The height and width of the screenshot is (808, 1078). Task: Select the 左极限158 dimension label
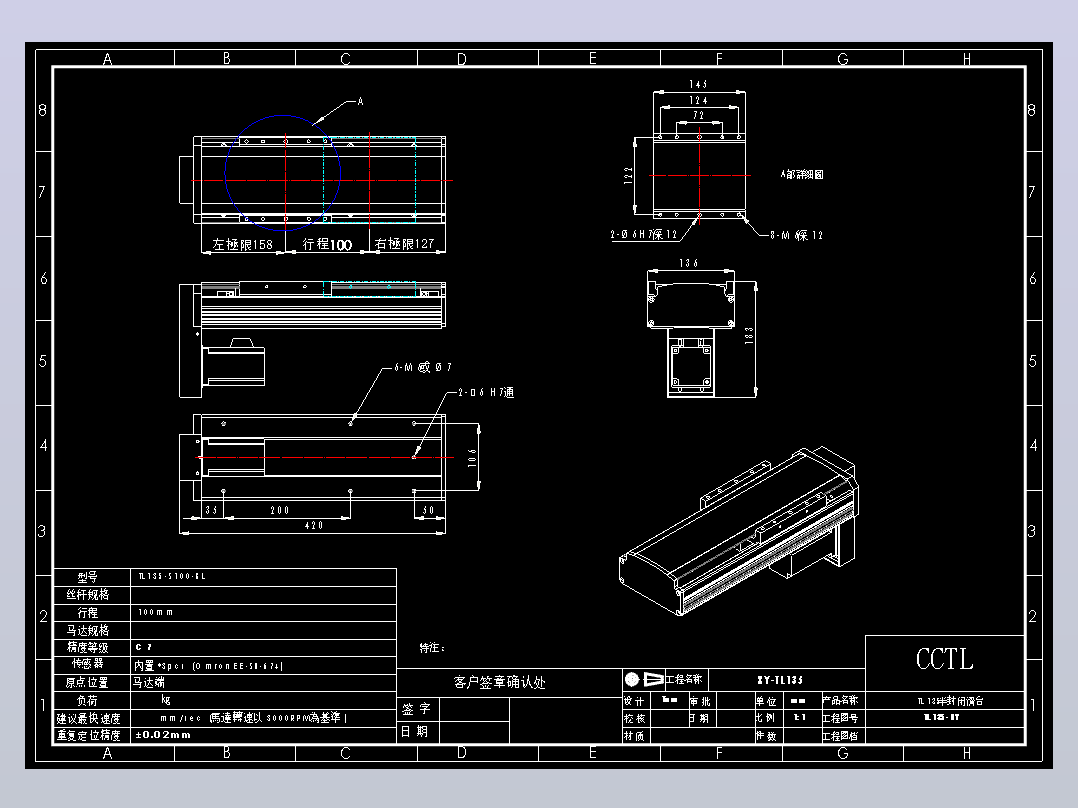(242, 244)
